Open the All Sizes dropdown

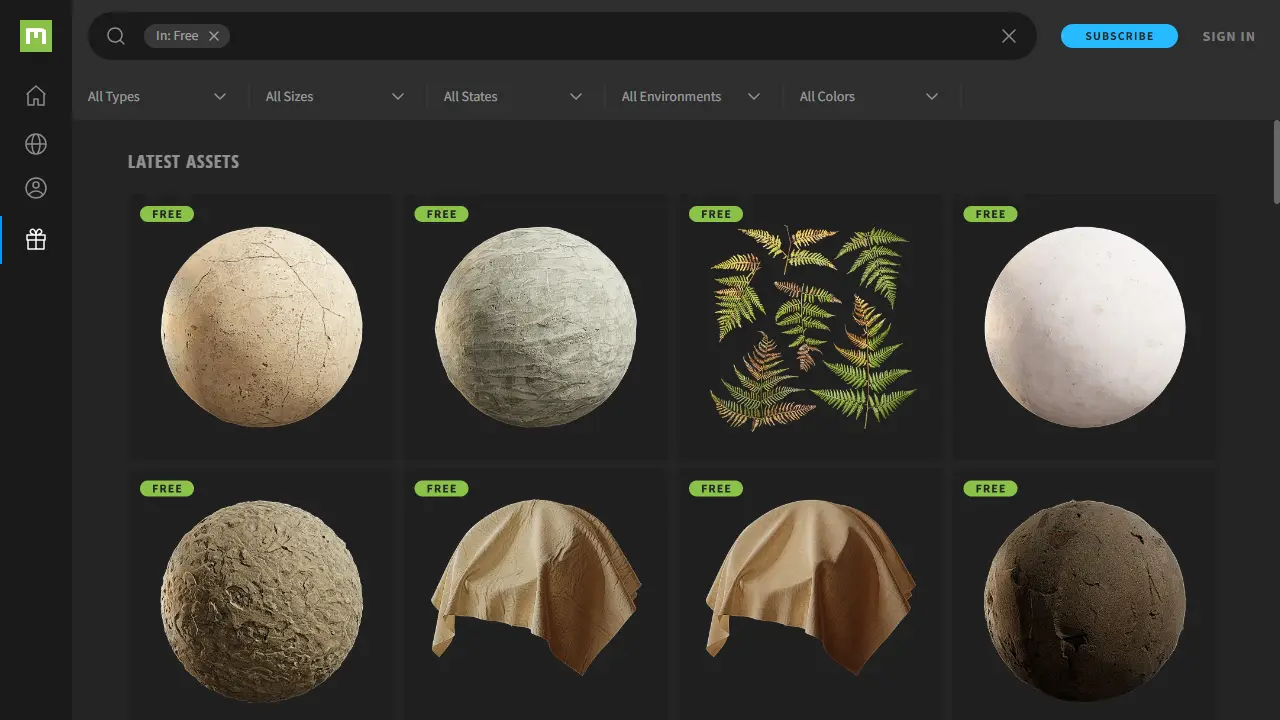pyautogui.click(x=333, y=96)
